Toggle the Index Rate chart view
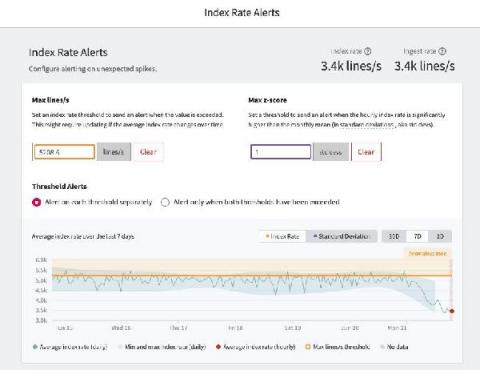This screenshot has height=370, width=480. [282, 236]
